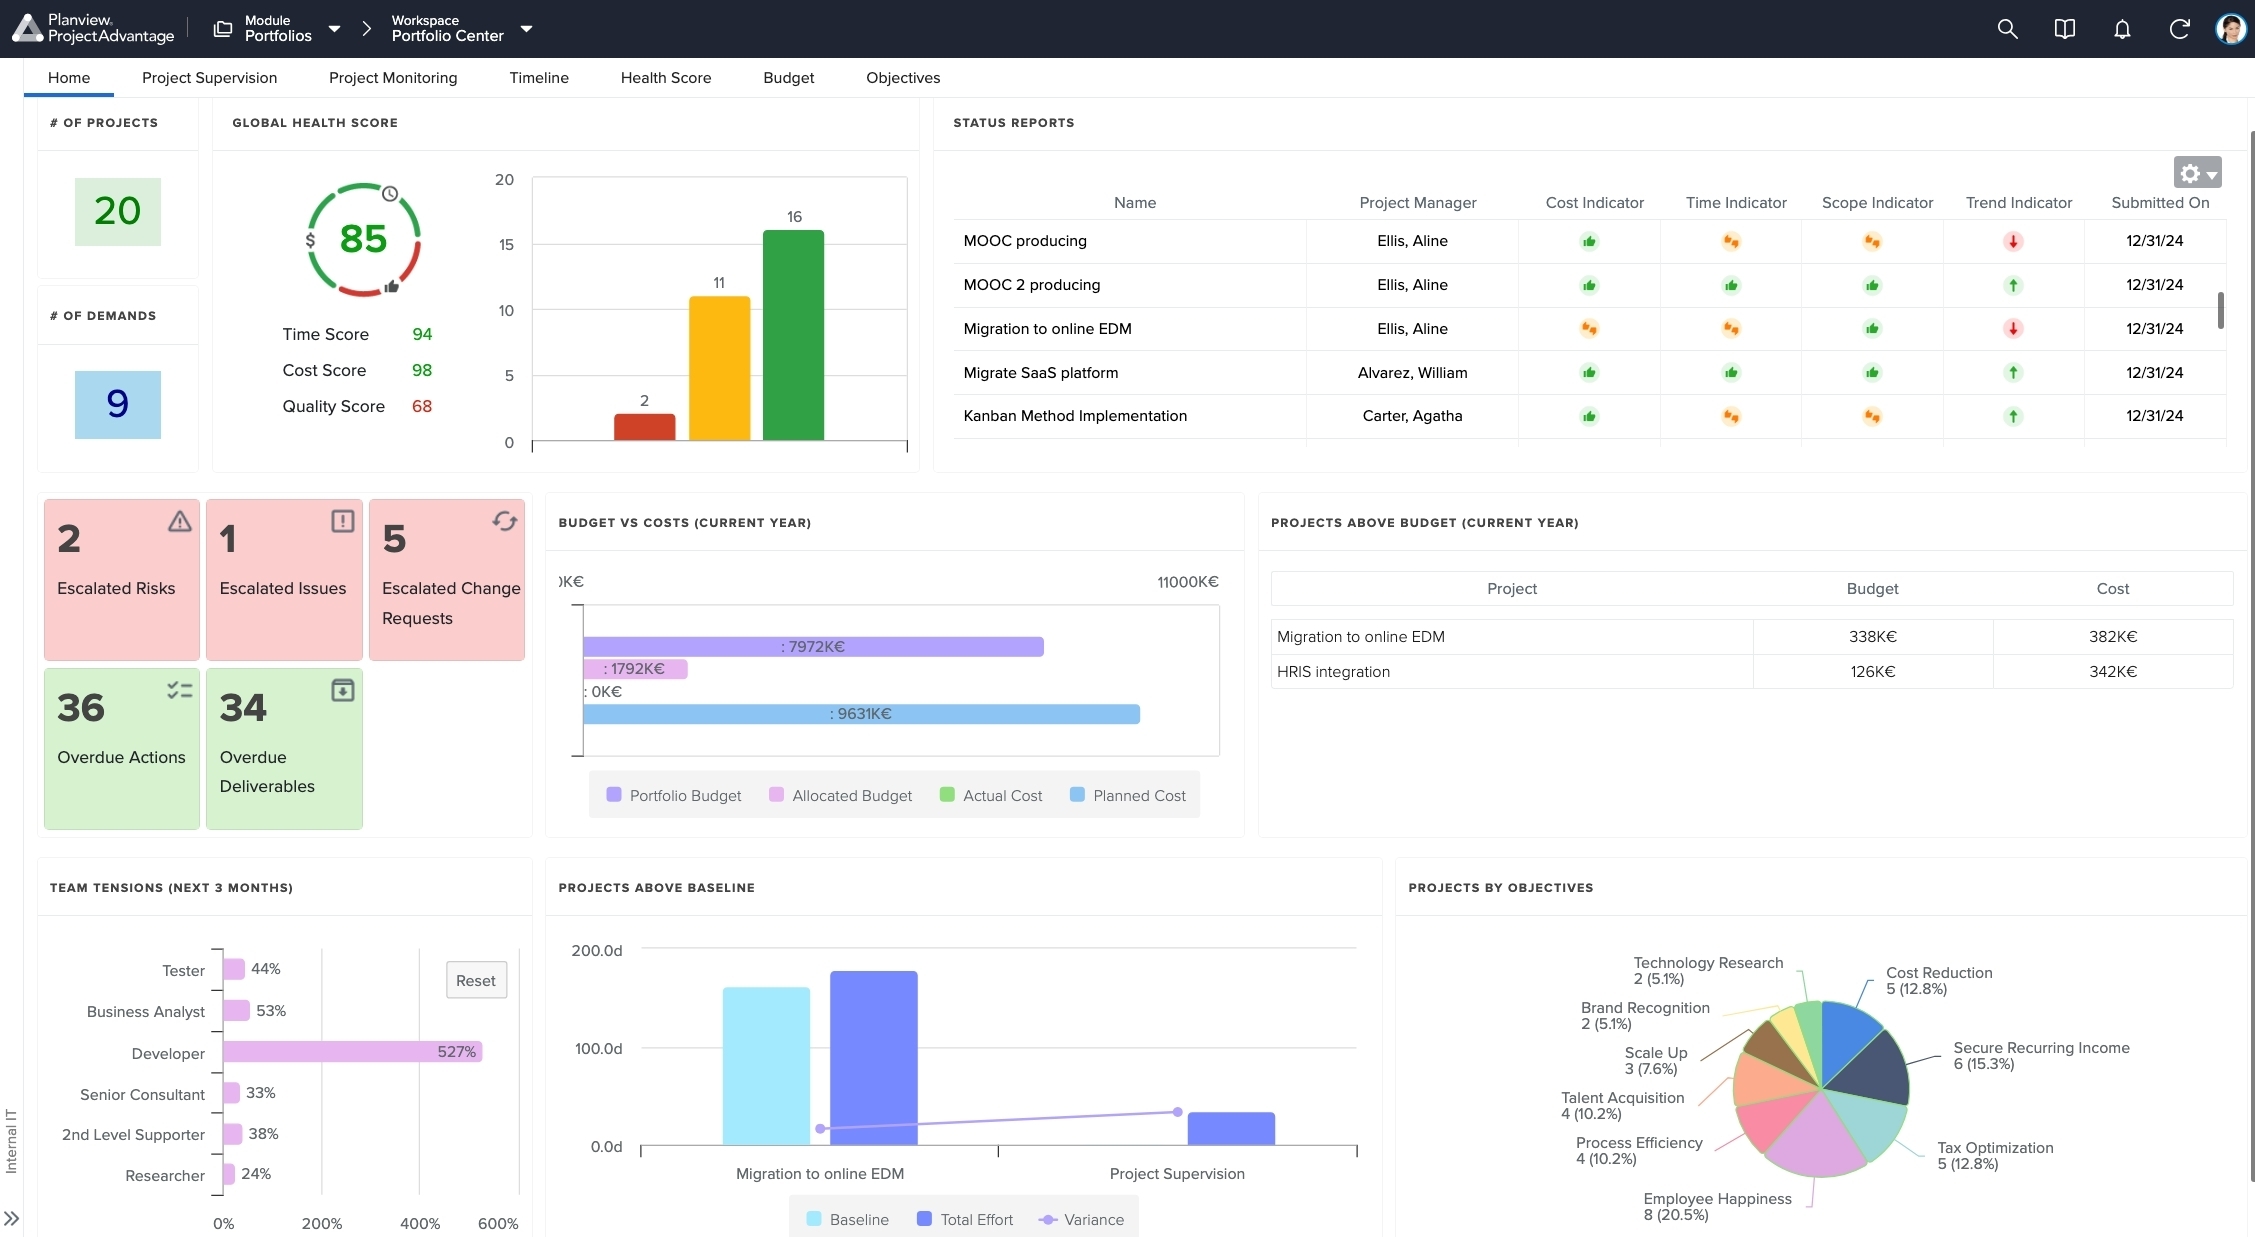Click the Actual Cost color swatch in the legend
Screen dimensions: 2255x1237
[945, 795]
